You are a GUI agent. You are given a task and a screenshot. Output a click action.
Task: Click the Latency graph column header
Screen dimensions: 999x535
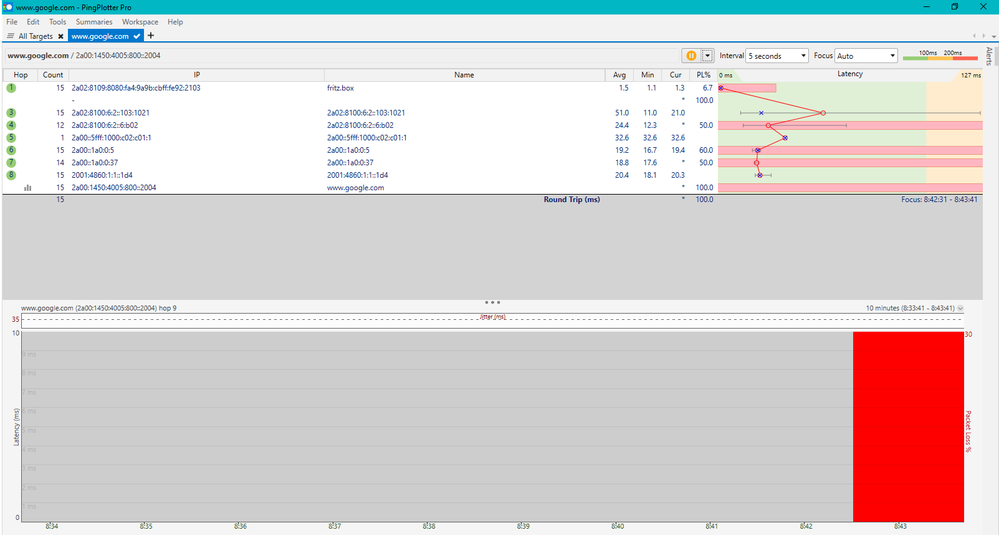pos(850,75)
